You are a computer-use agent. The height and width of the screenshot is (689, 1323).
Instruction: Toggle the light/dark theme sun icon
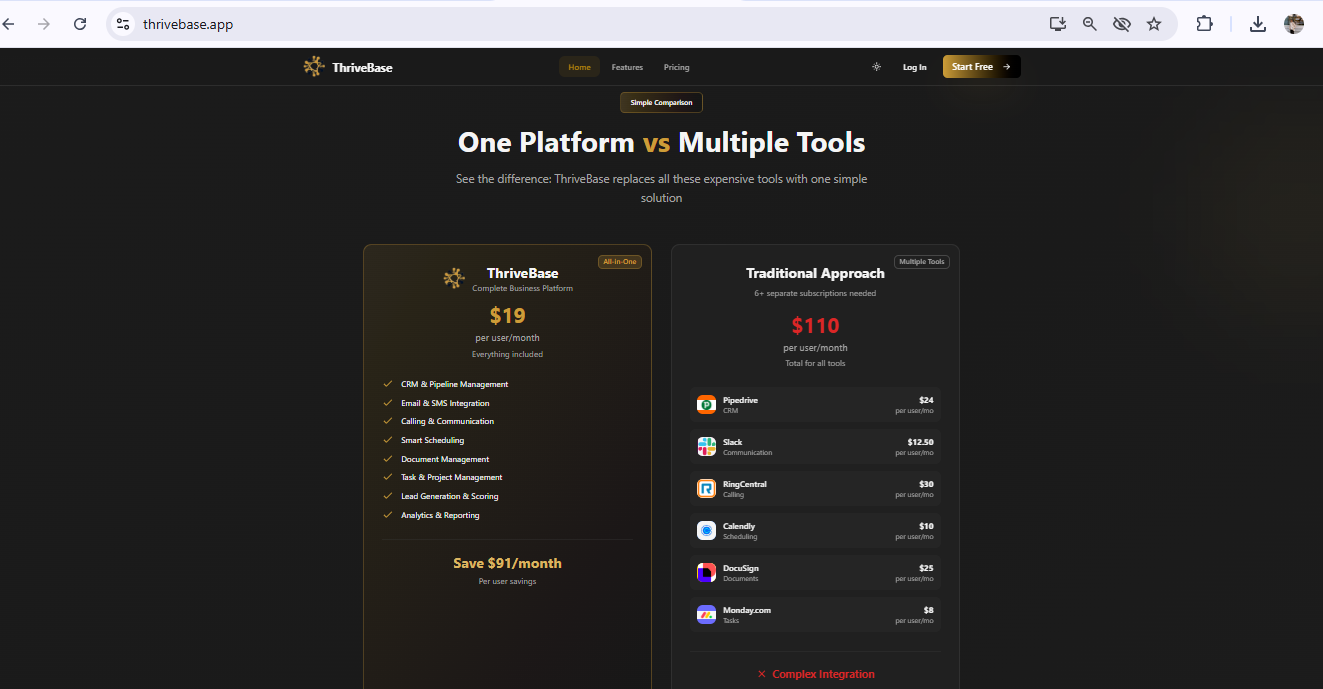pos(876,67)
